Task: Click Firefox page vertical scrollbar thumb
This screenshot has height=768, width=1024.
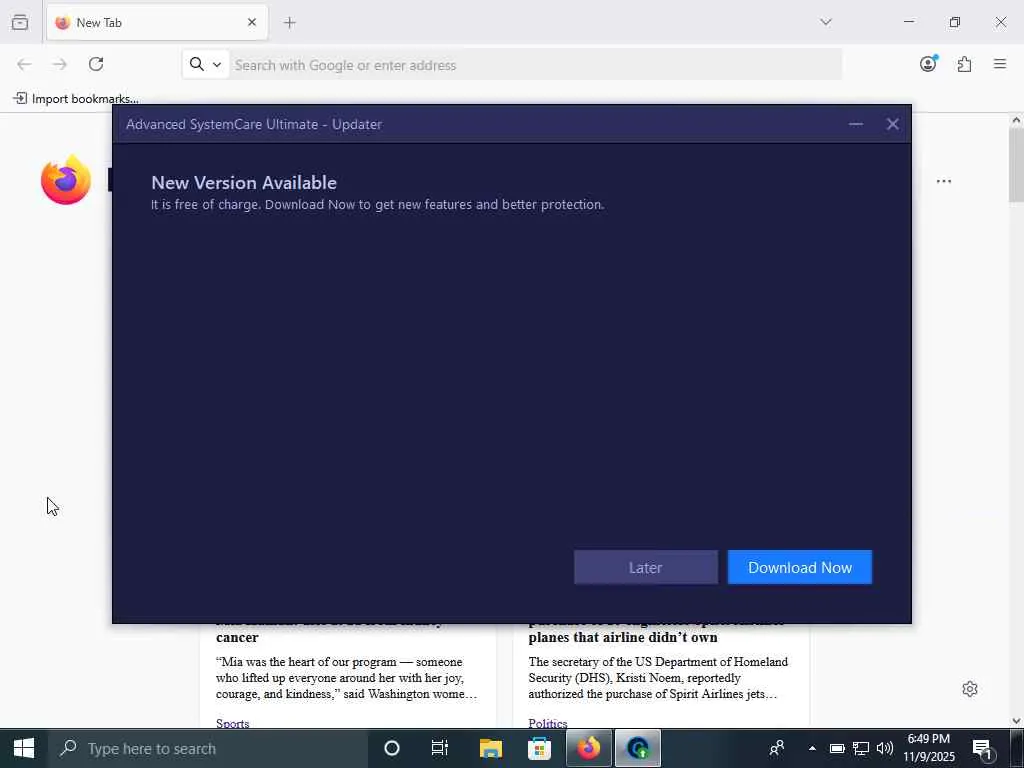Action: point(1016,165)
